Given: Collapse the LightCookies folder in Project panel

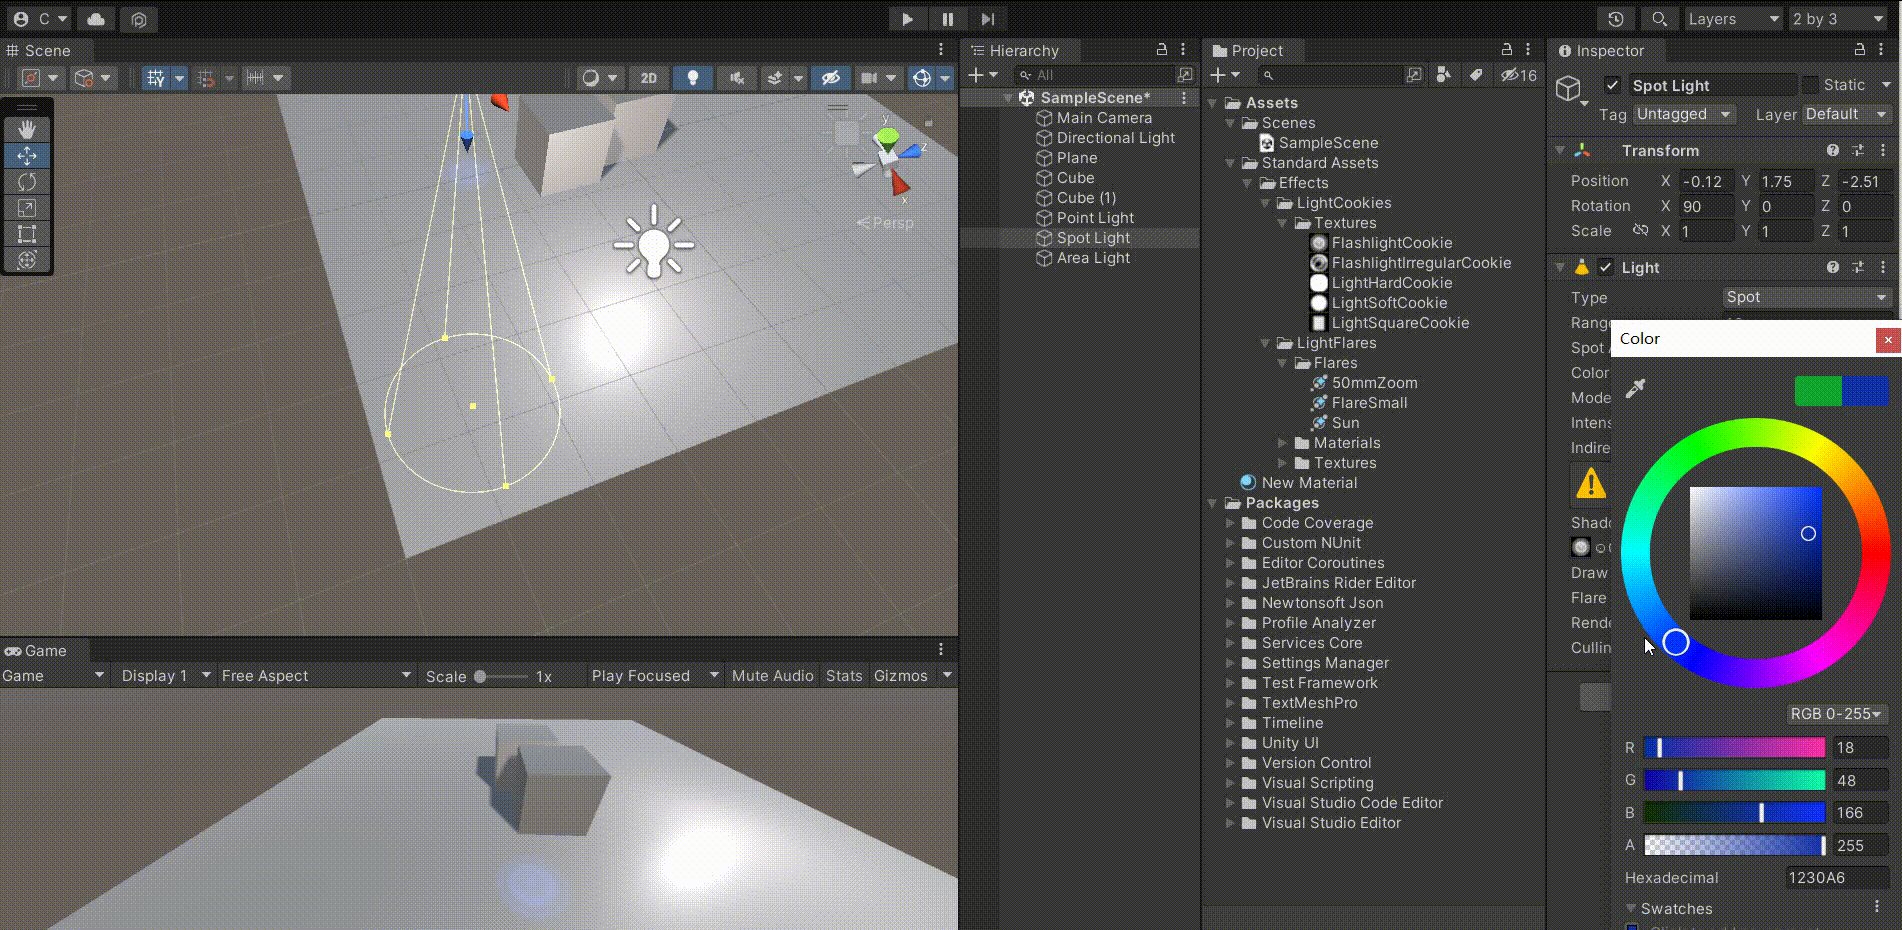Looking at the screenshot, I should [1265, 203].
